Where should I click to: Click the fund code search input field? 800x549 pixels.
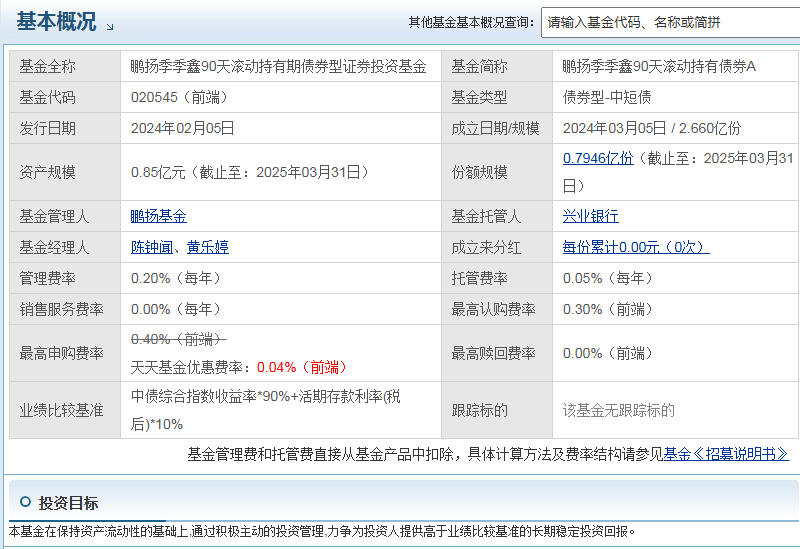tap(670, 22)
